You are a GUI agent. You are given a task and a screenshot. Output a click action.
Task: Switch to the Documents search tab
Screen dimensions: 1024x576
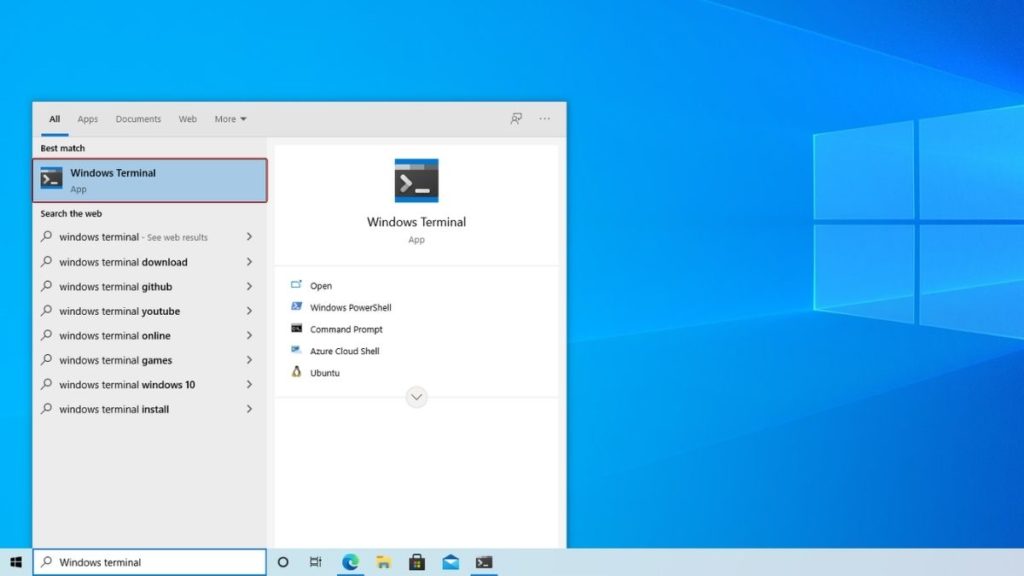point(138,118)
